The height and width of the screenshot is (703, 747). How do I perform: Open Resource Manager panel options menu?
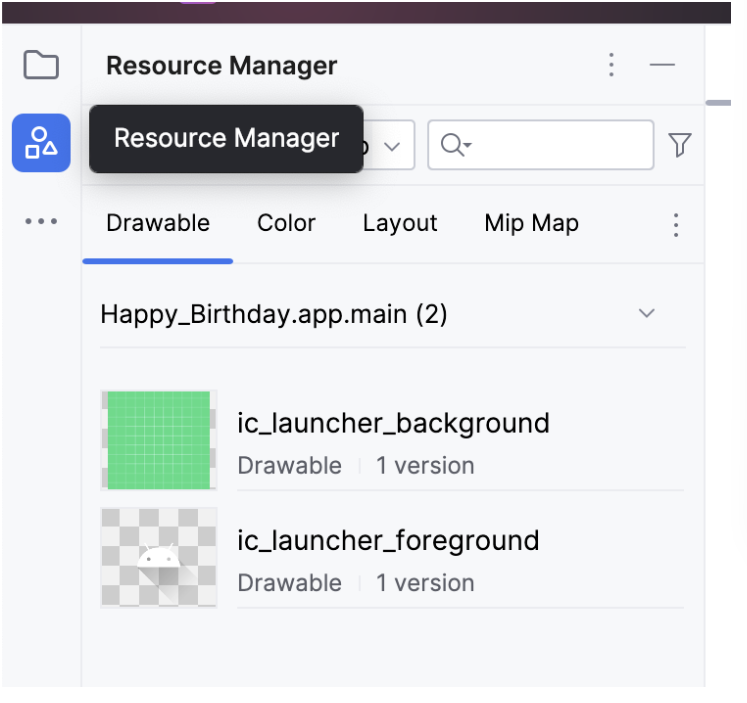(x=611, y=65)
